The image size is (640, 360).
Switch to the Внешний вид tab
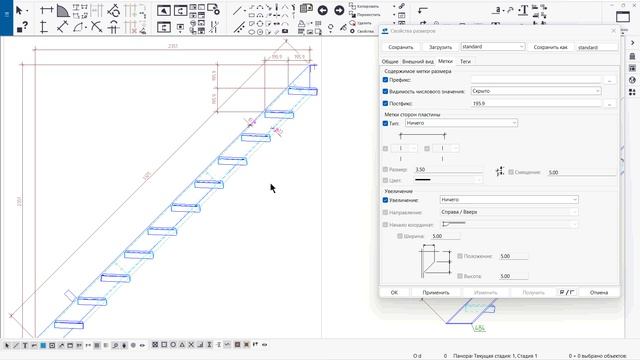(x=418, y=61)
